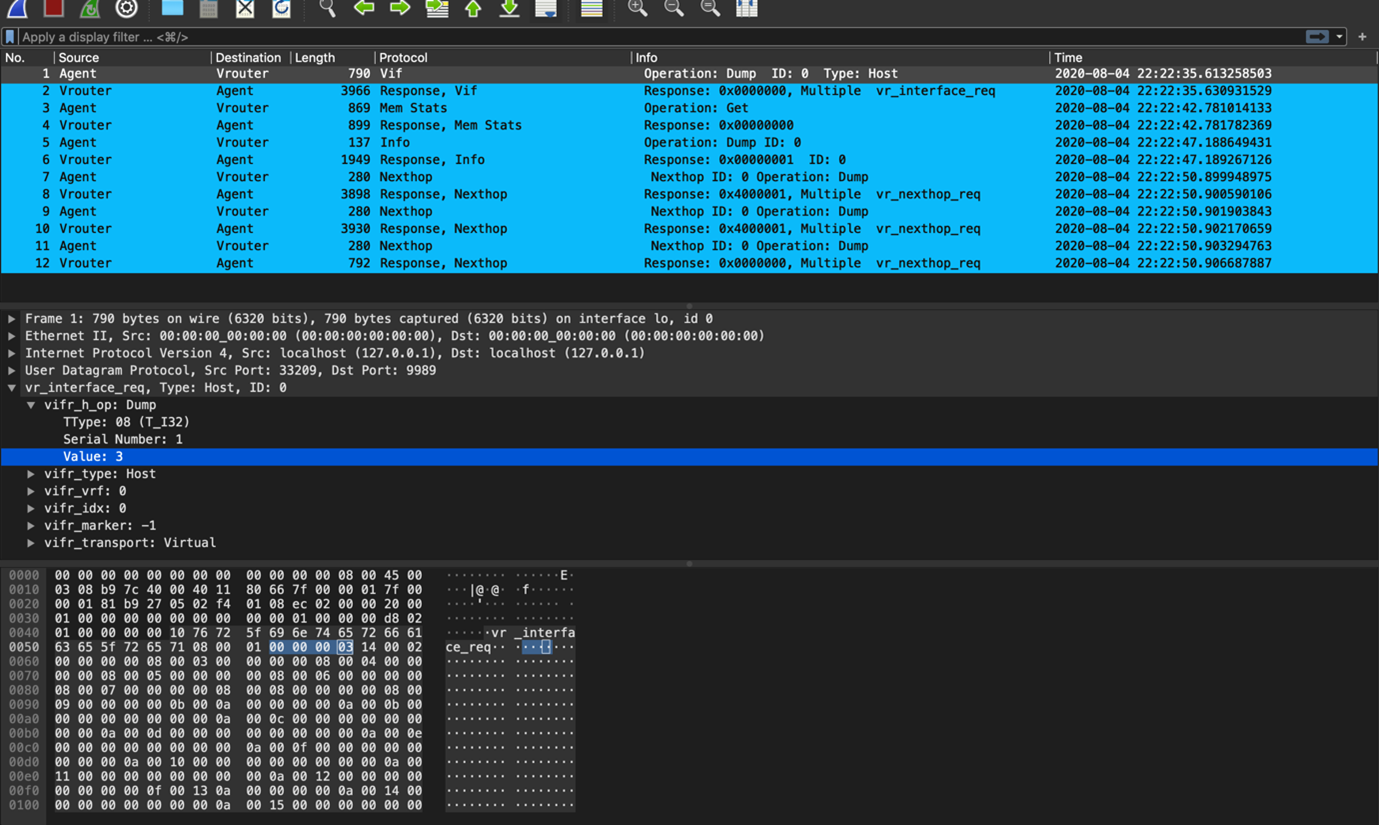Expand the vifr_type: Host node
Image resolution: width=1379 pixels, height=825 pixels.
coord(31,474)
